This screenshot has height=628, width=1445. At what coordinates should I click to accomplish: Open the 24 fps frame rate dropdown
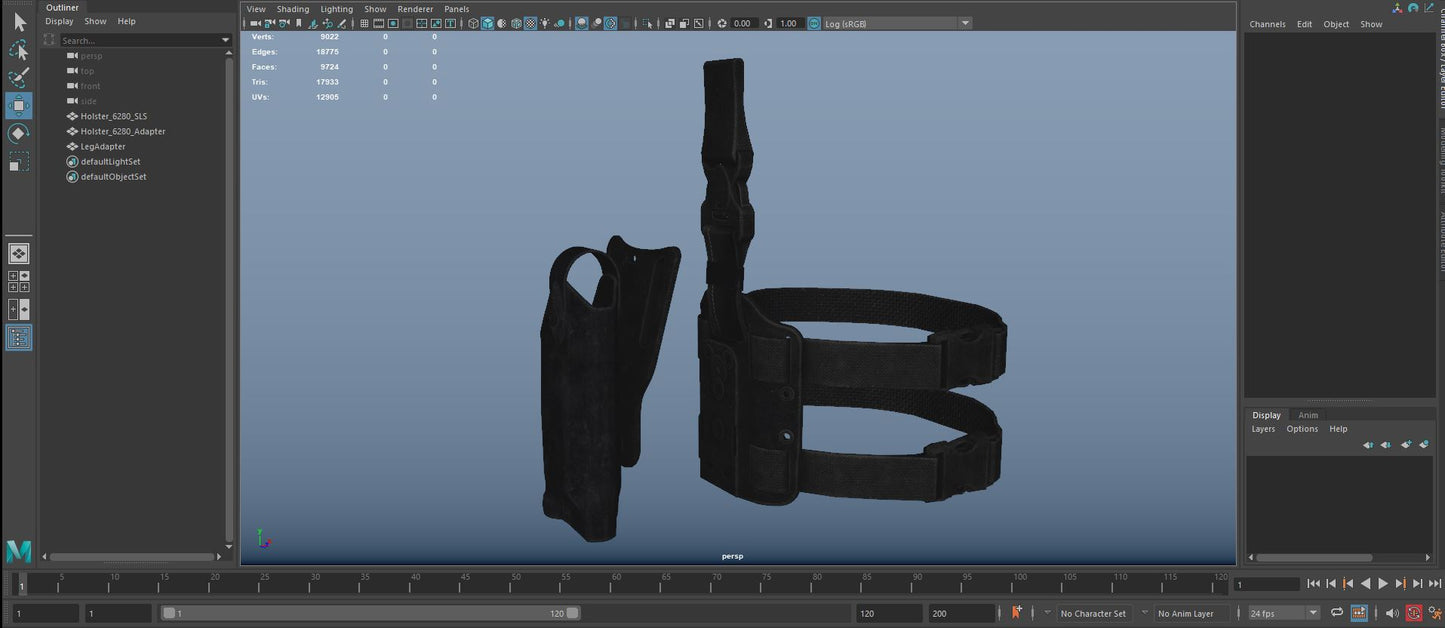tap(1312, 613)
